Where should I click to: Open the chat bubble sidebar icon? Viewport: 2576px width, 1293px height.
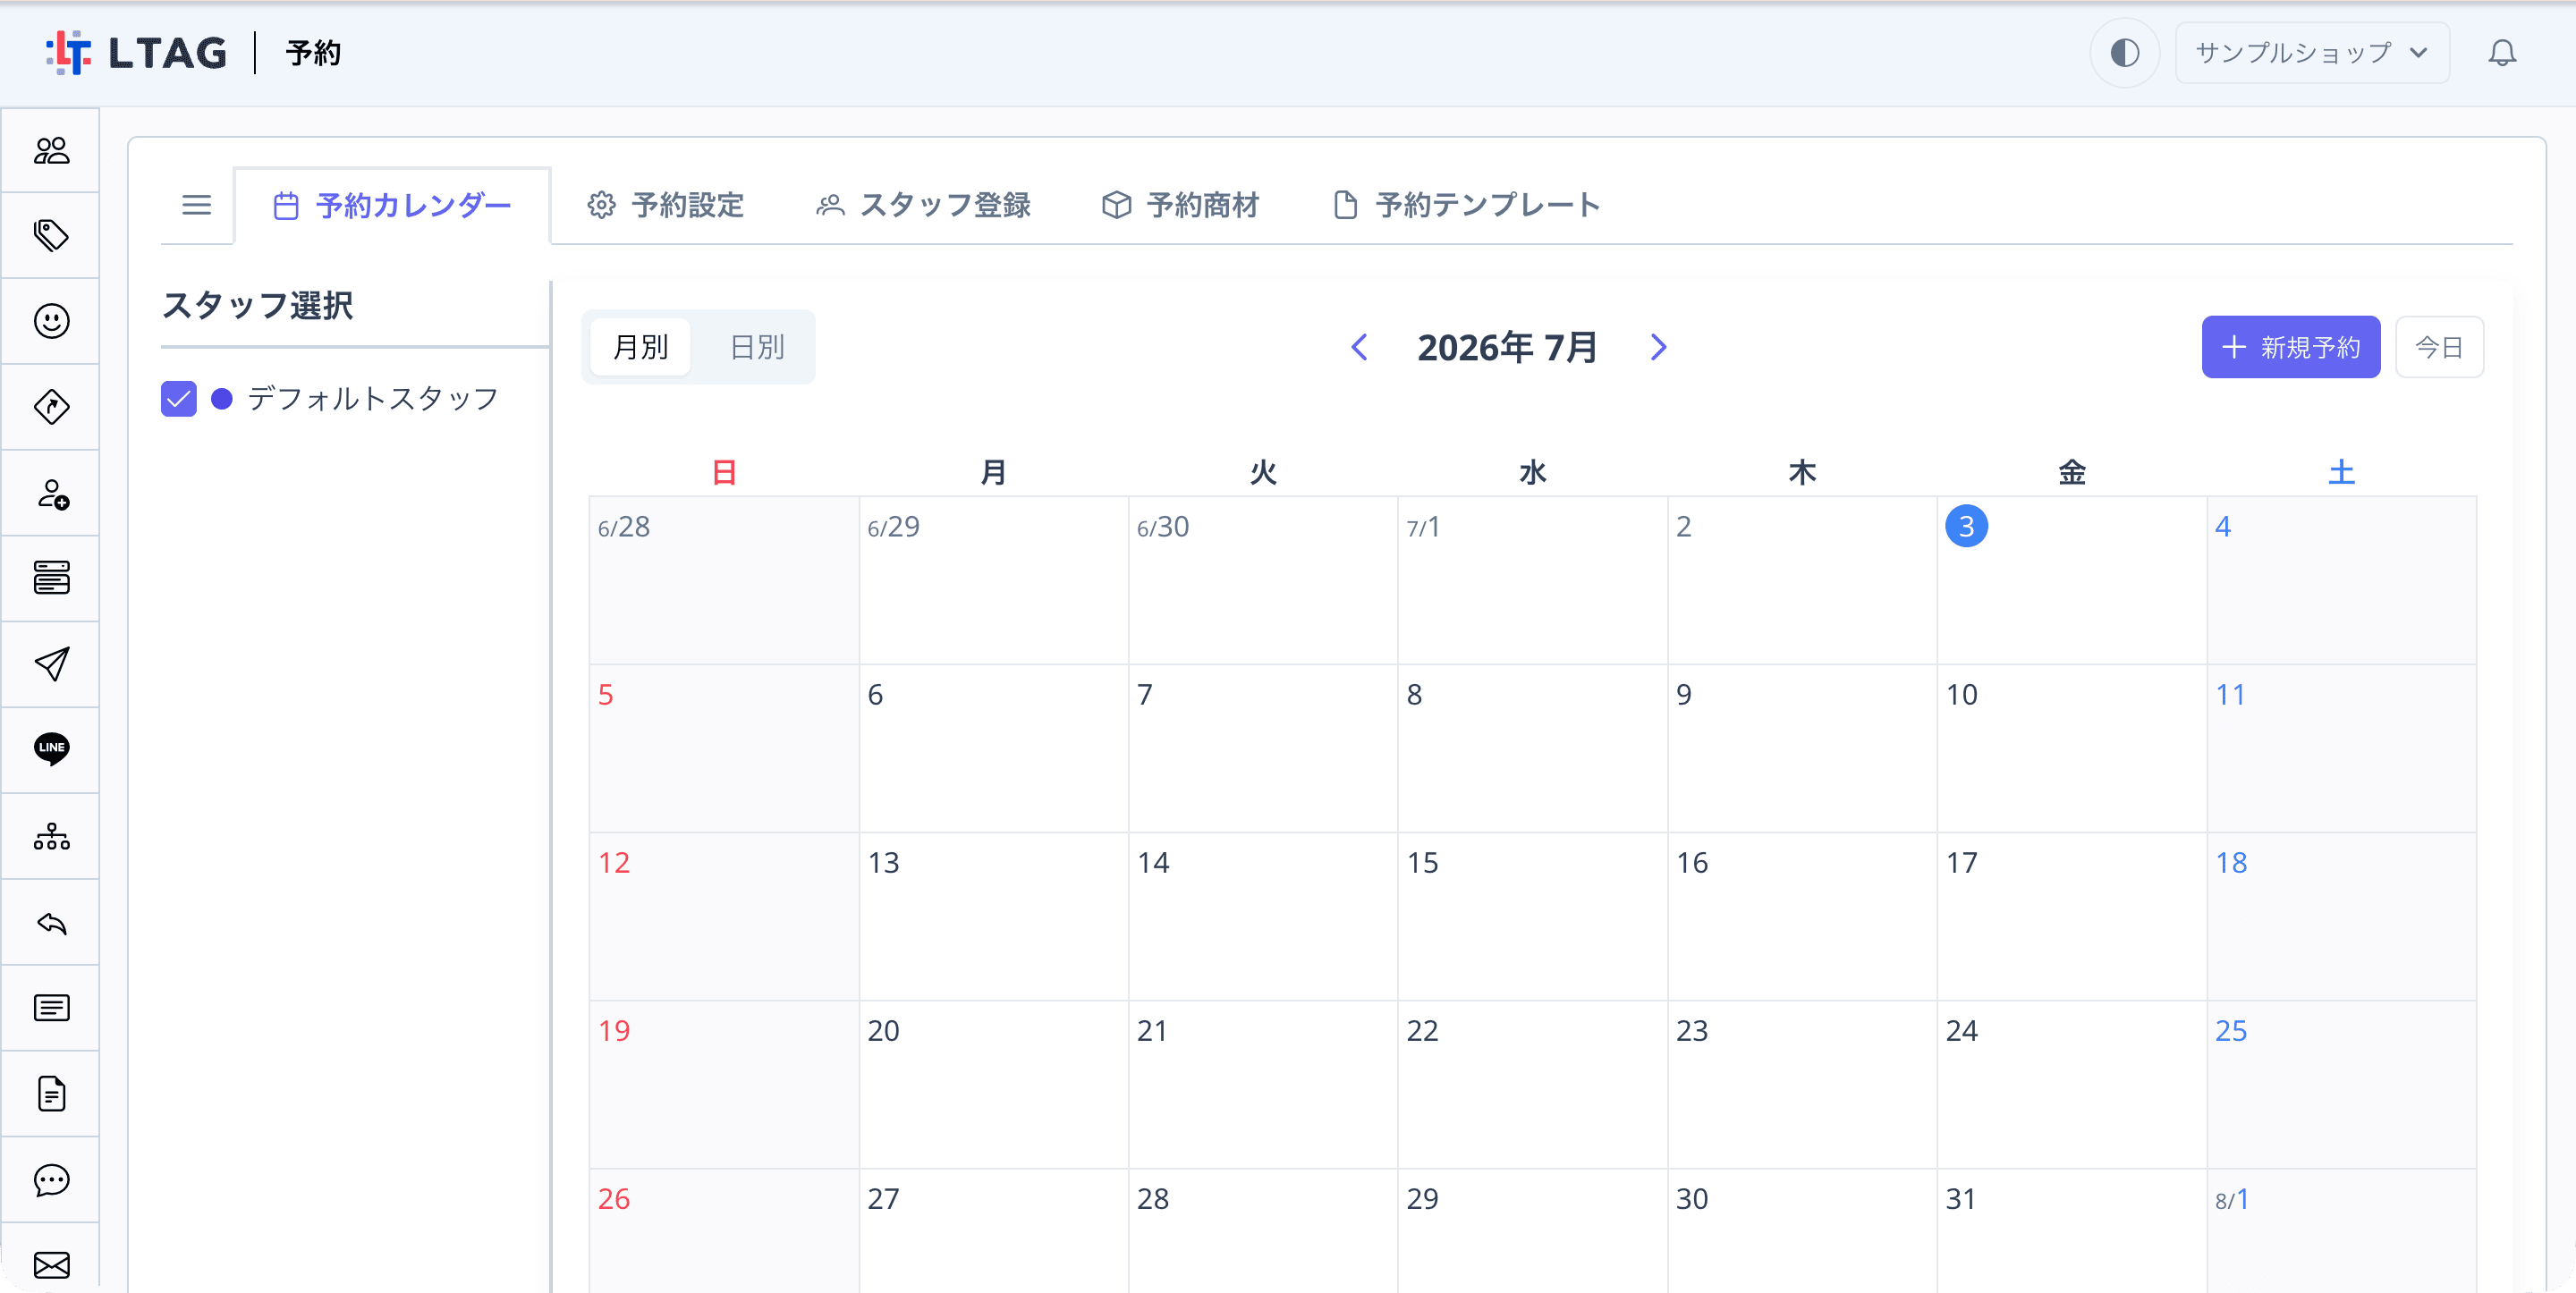coord(51,1180)
